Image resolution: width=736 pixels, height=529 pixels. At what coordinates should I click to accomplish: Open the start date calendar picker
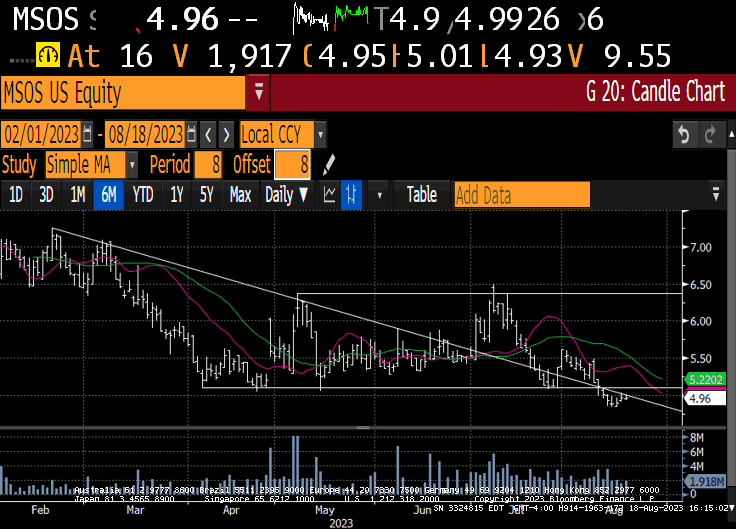pyautogui.click(x=87, y=135)
